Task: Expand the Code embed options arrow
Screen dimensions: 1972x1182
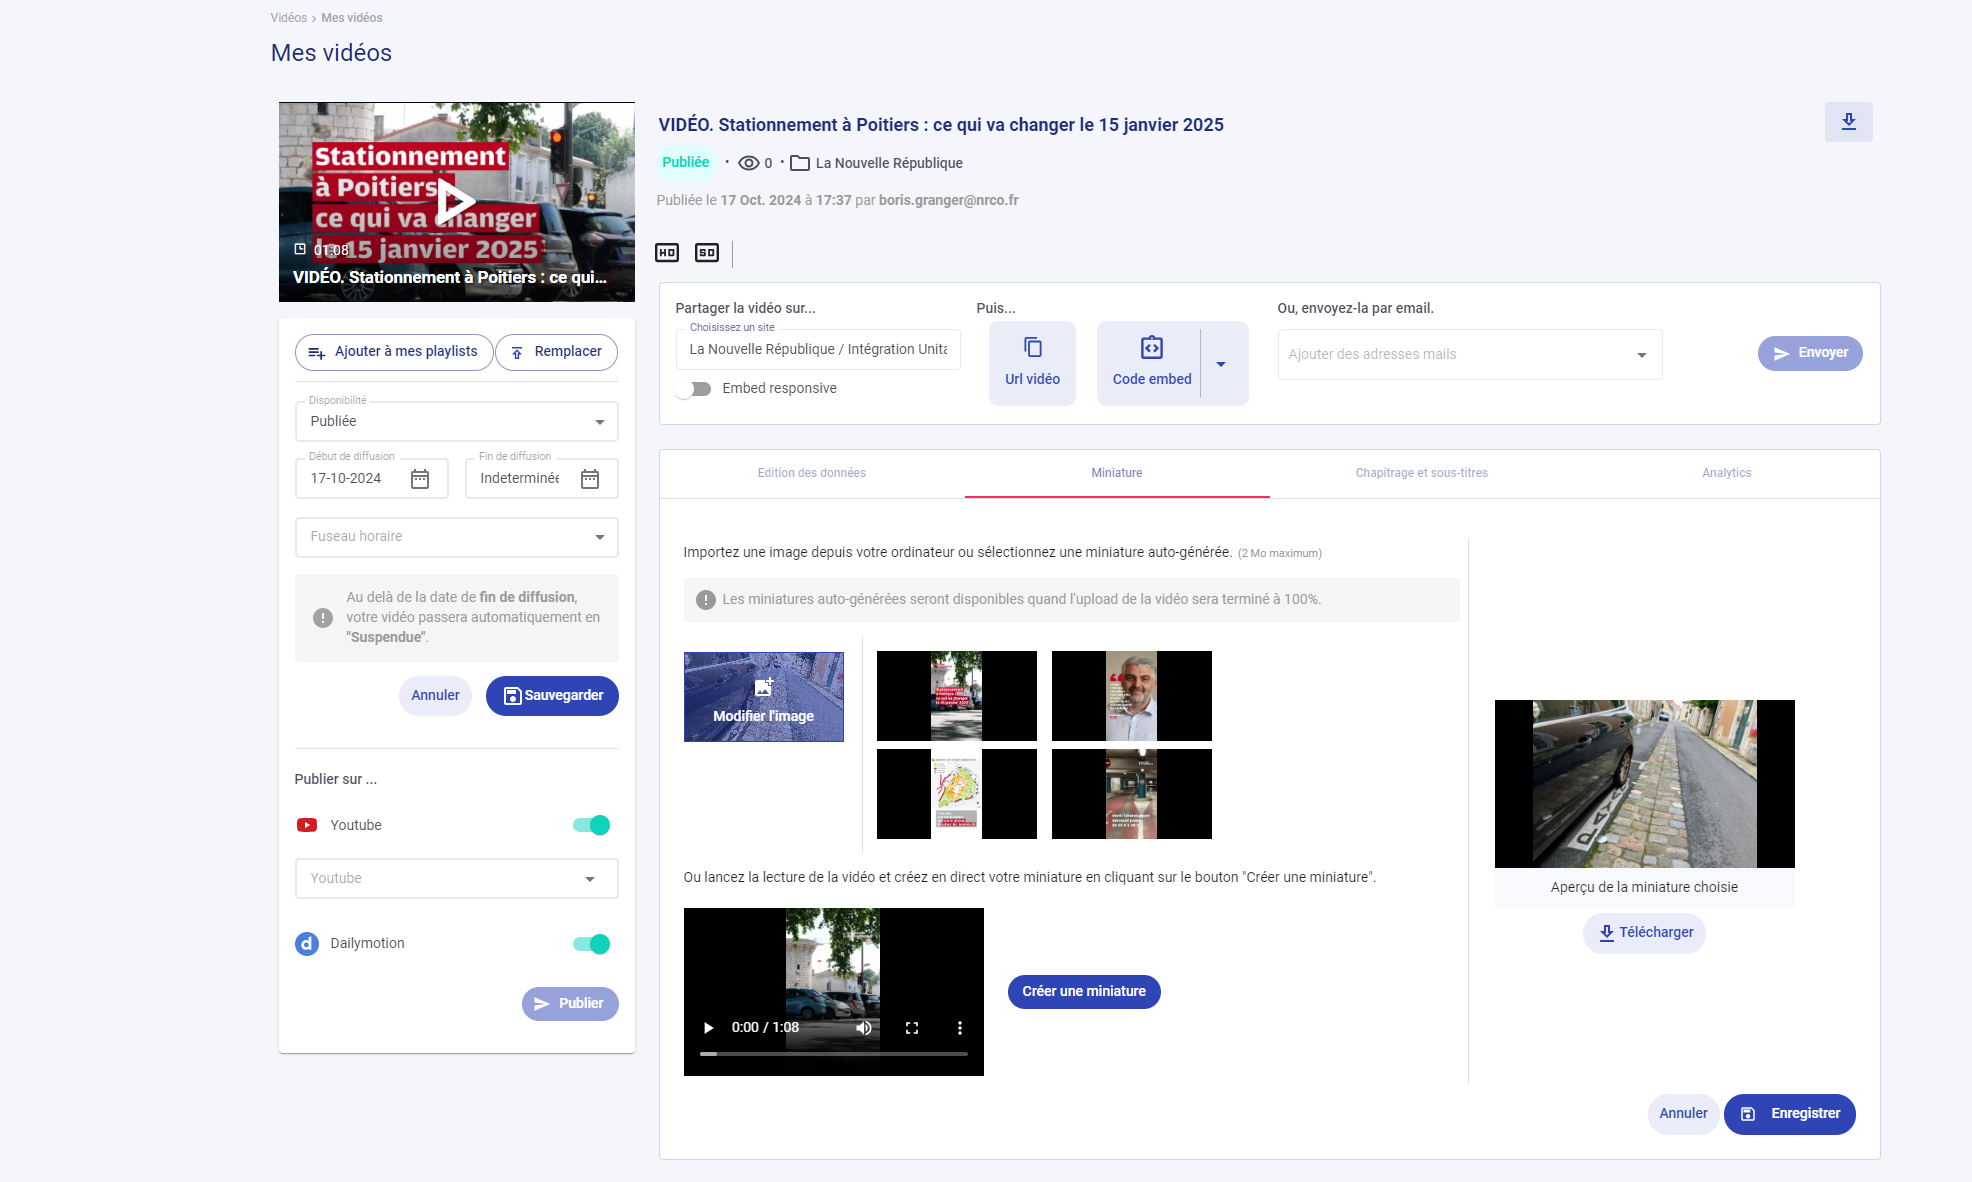Action: pos(1221,364)
